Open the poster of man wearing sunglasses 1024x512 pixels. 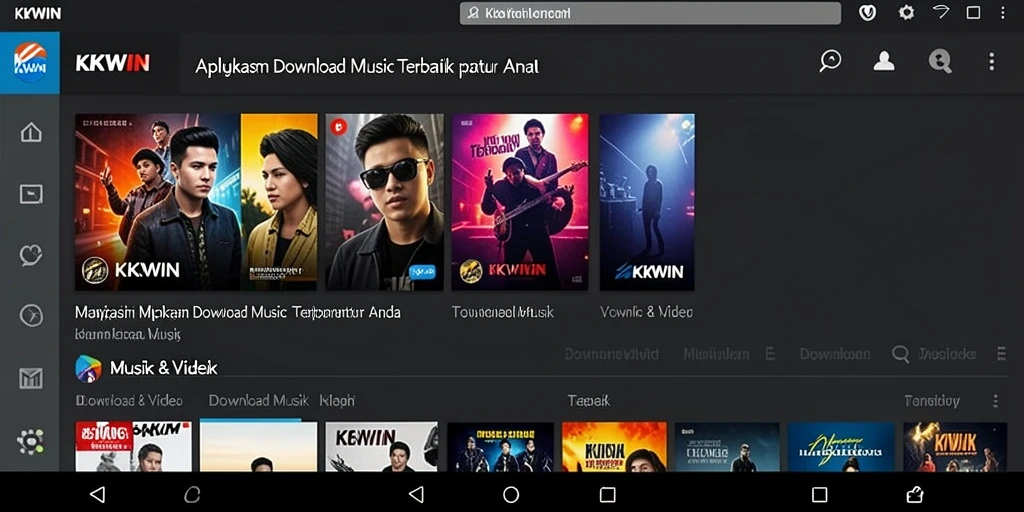pyautogui.click(x=384, y=202)
